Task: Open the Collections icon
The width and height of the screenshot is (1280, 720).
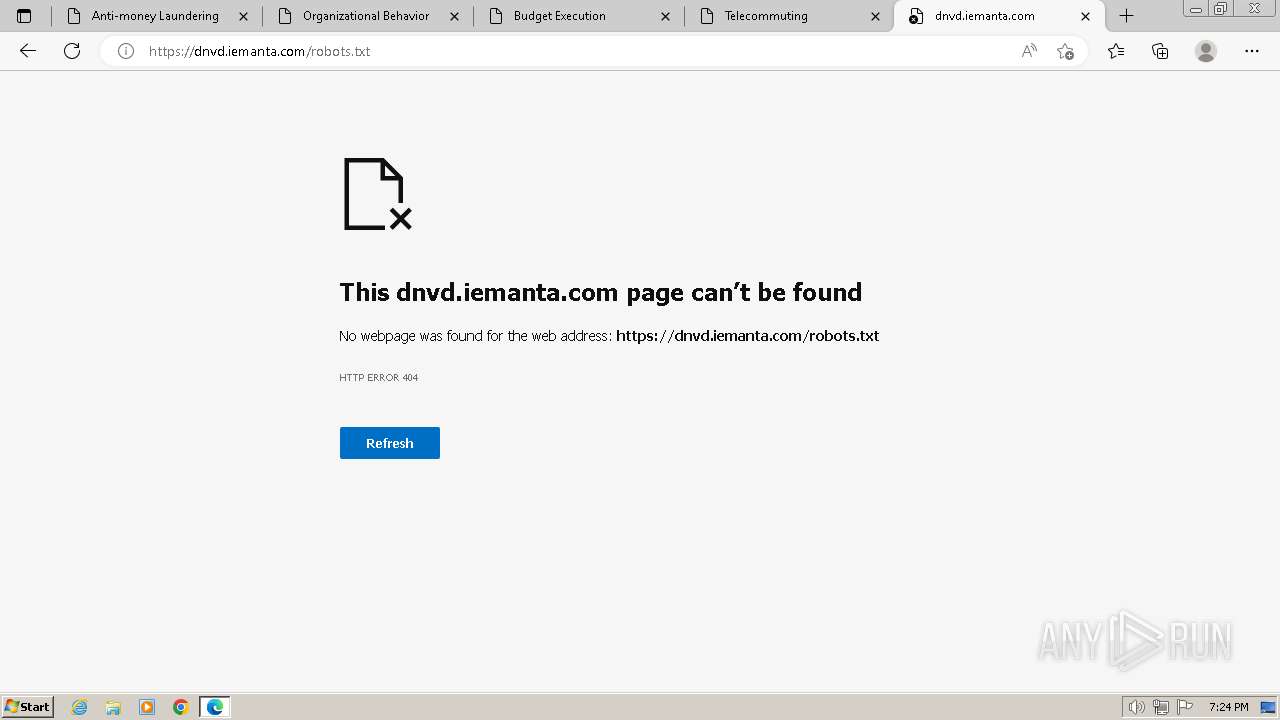Action: pos(1160,51)
